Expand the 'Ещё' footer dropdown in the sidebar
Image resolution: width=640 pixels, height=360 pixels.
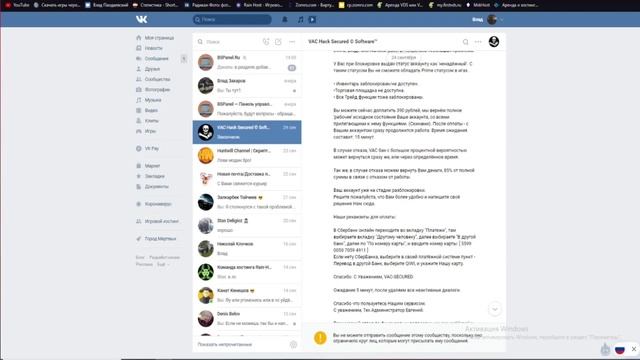pyautogui.click(x=162, y=264)
